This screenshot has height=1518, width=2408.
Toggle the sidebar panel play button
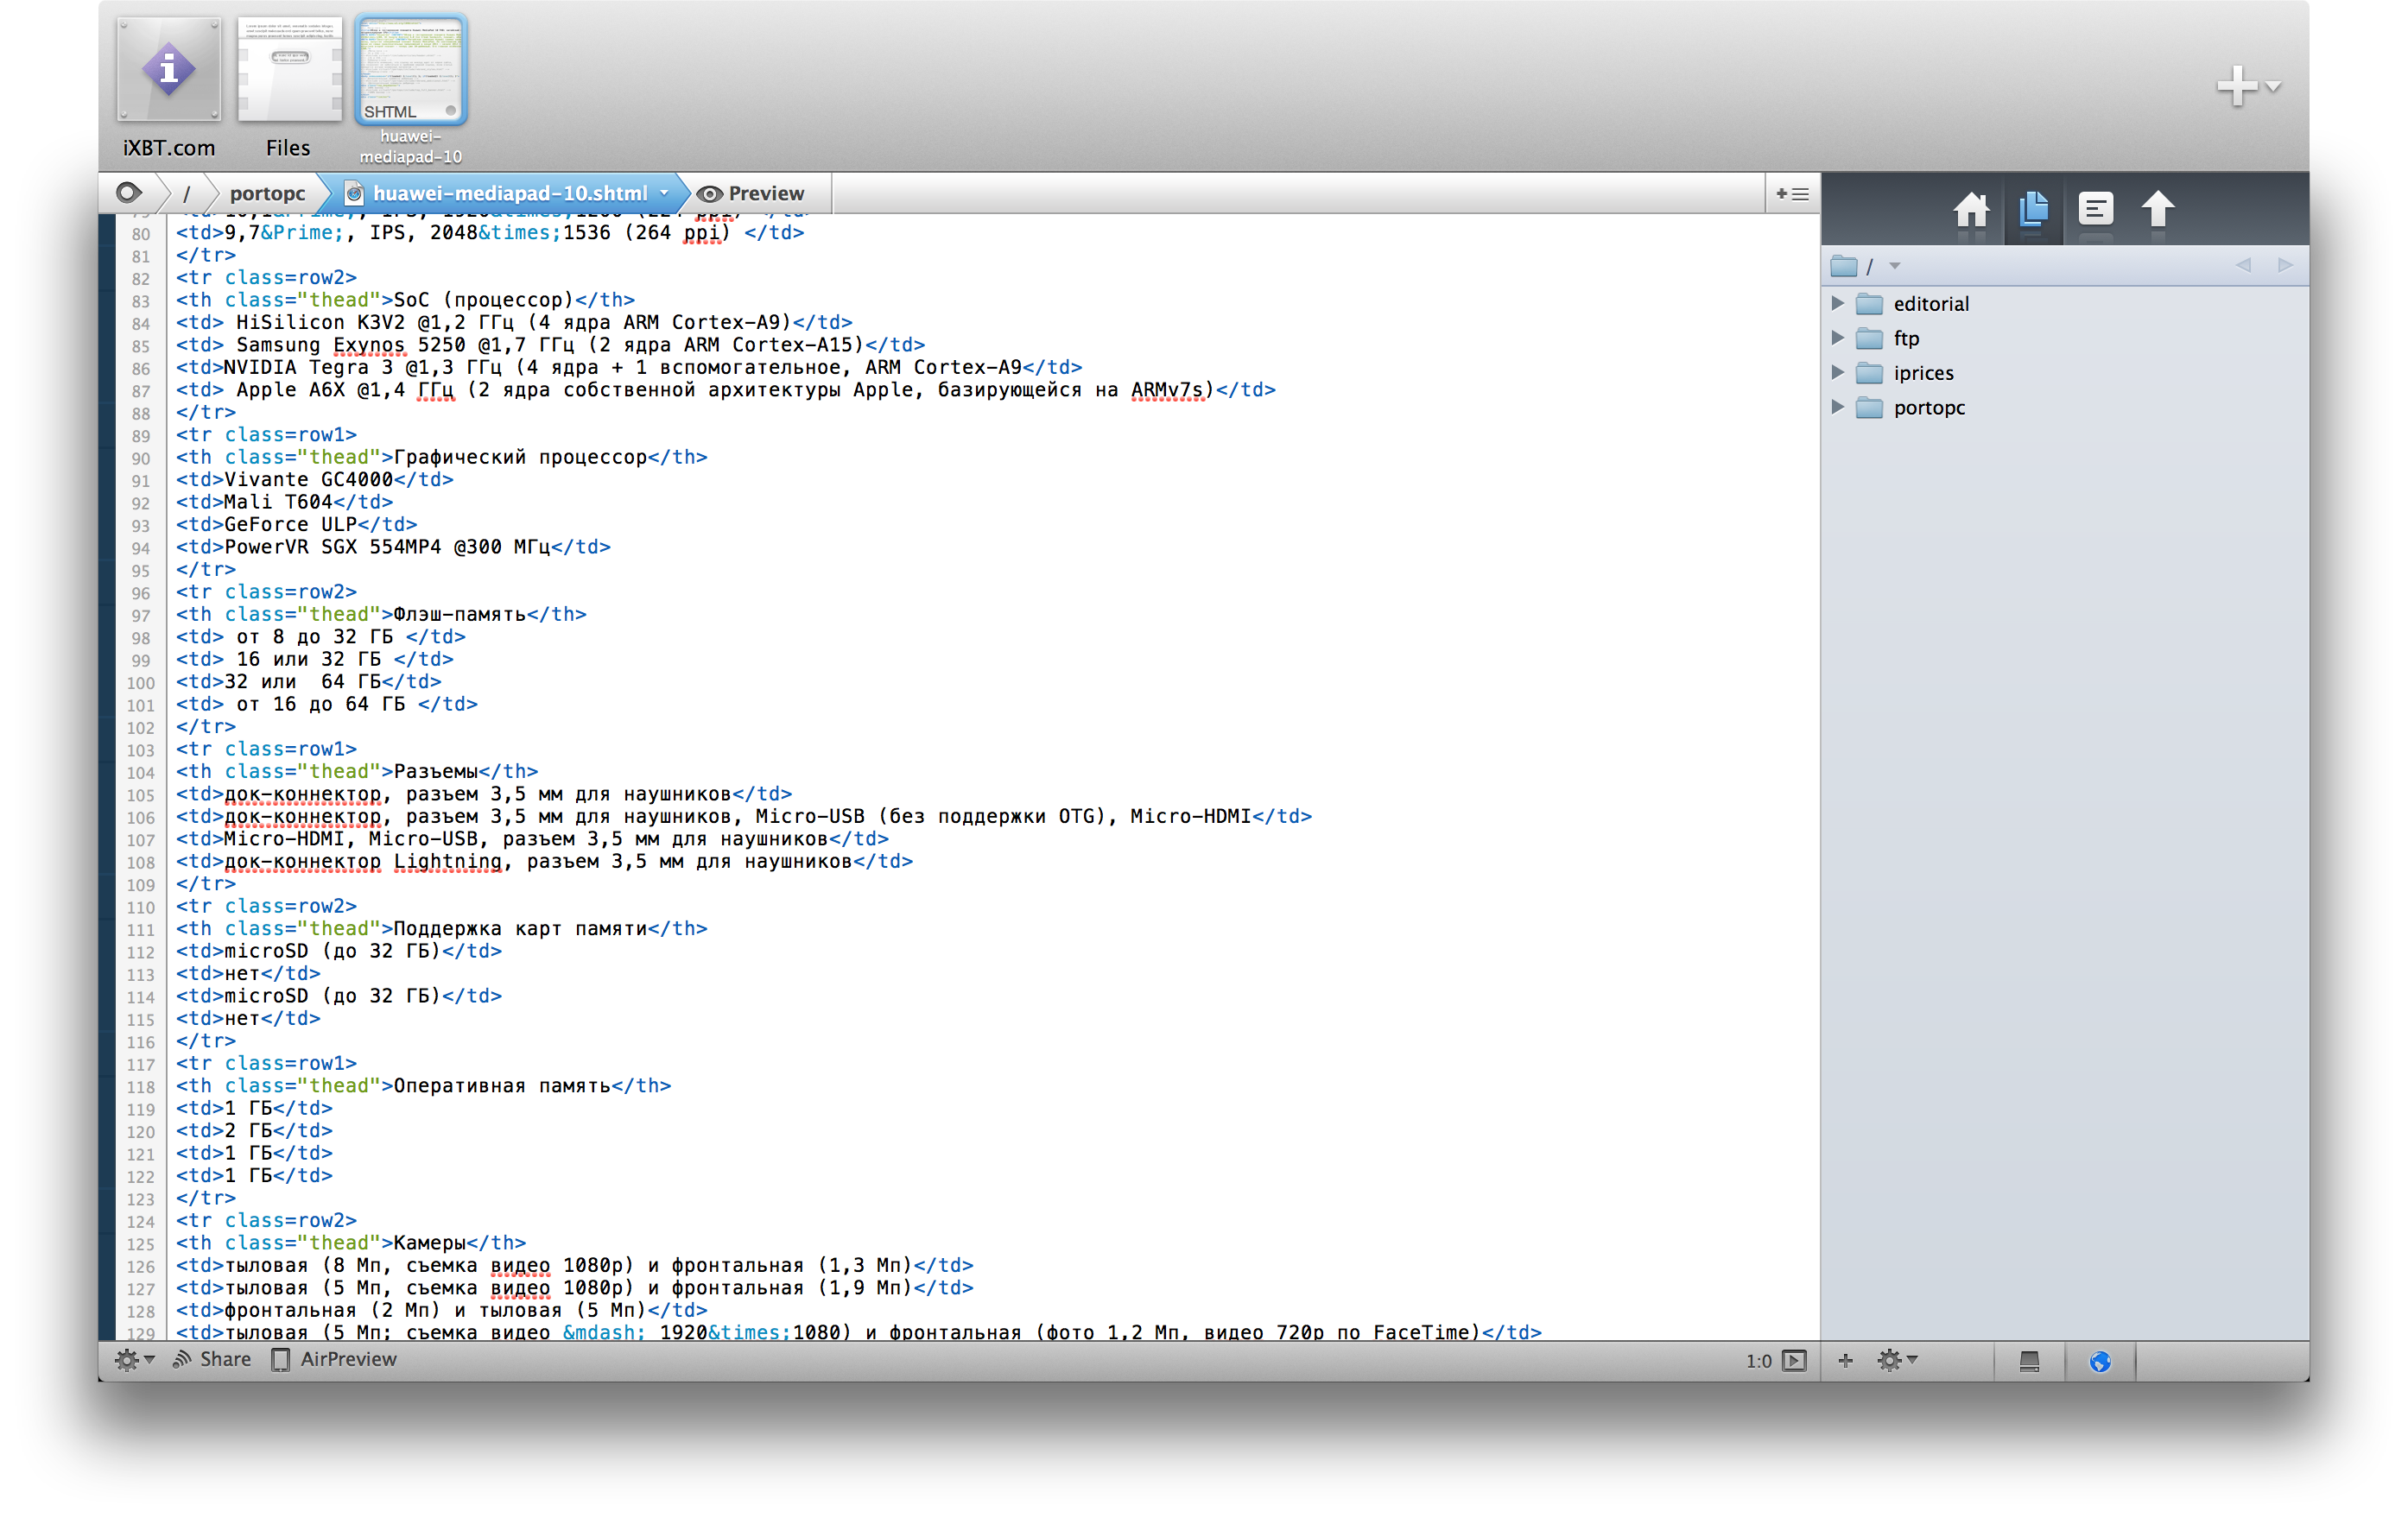pos(1795,1360)
